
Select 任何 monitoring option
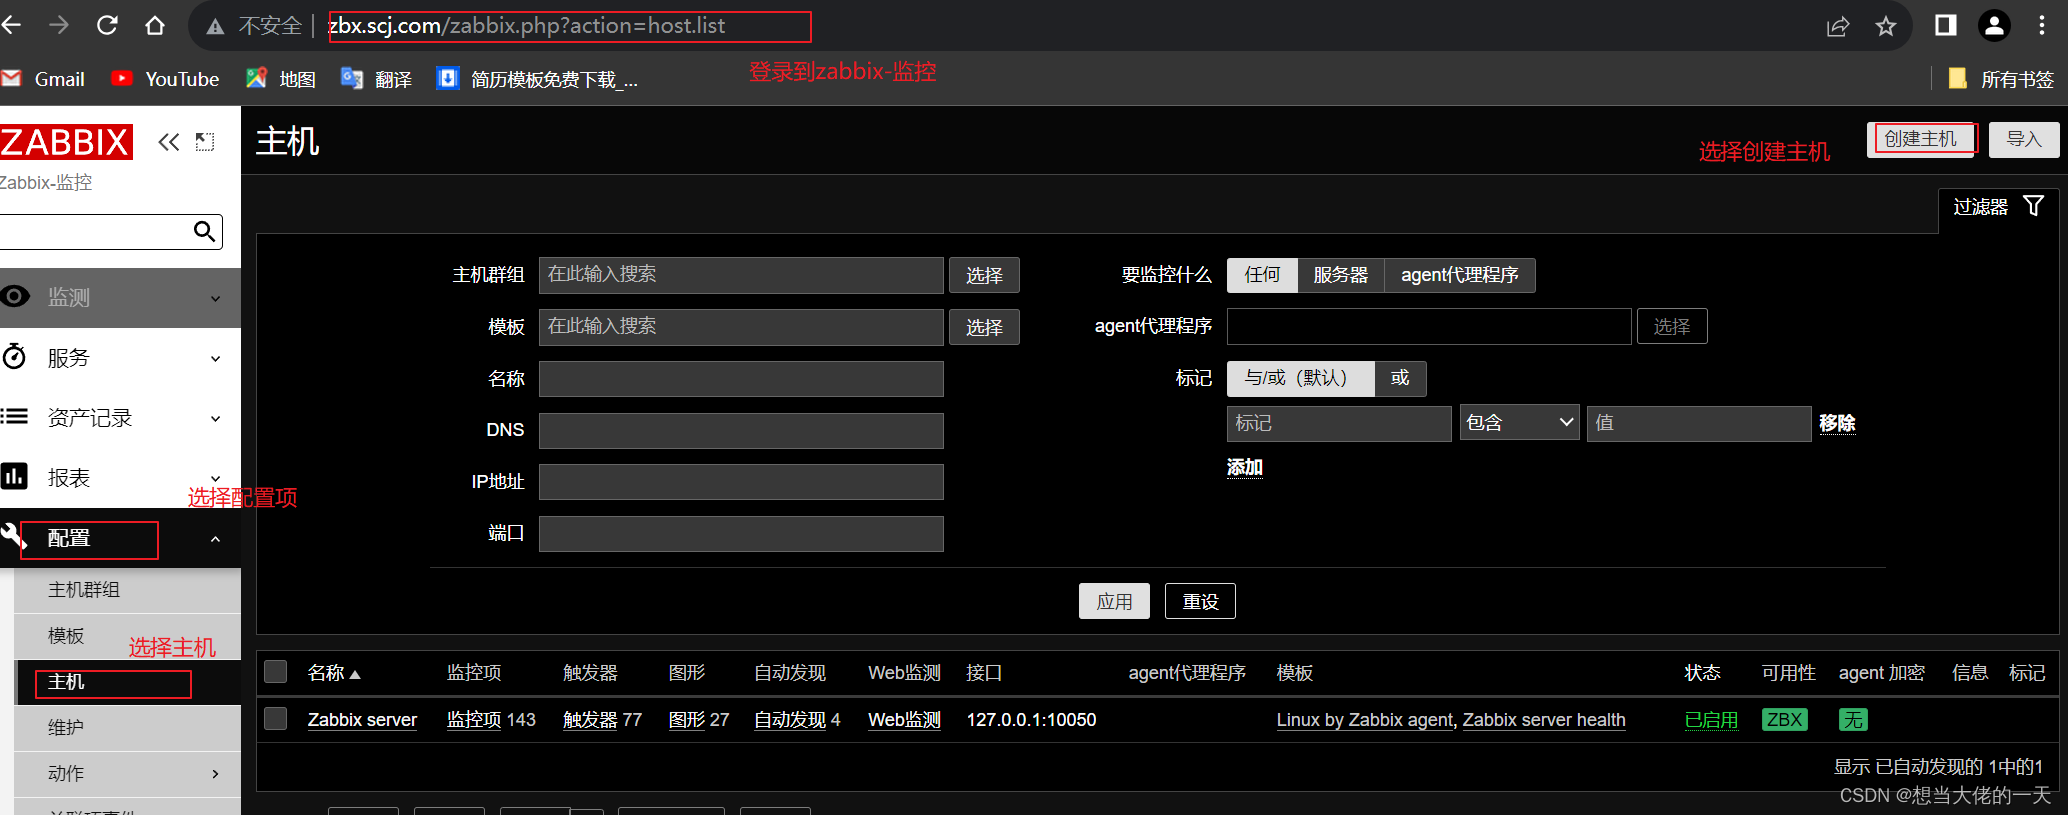pos(1262,275)
